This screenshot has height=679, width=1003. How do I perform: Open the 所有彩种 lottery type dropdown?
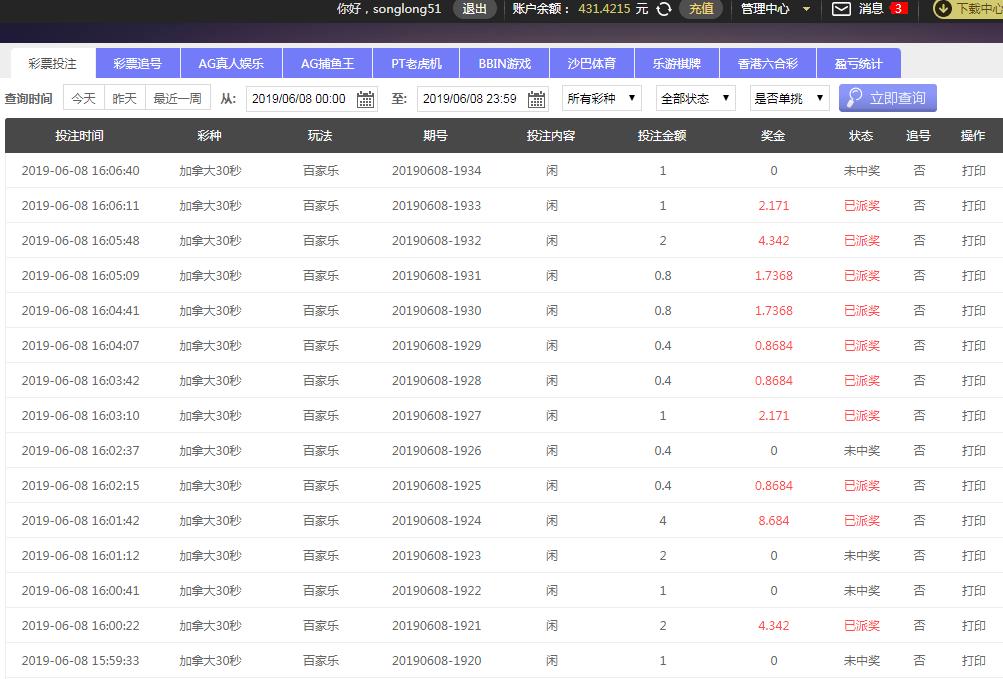click(601, 99)
